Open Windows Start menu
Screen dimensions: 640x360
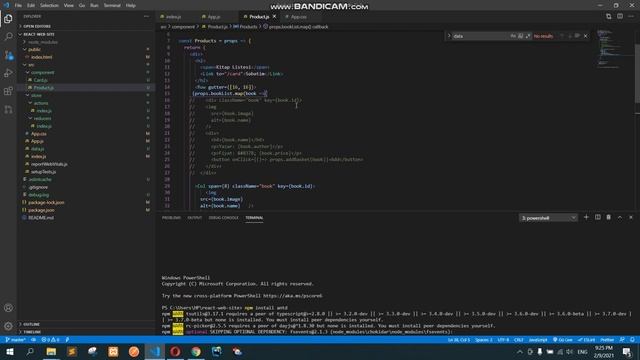(x=9, y=351)
